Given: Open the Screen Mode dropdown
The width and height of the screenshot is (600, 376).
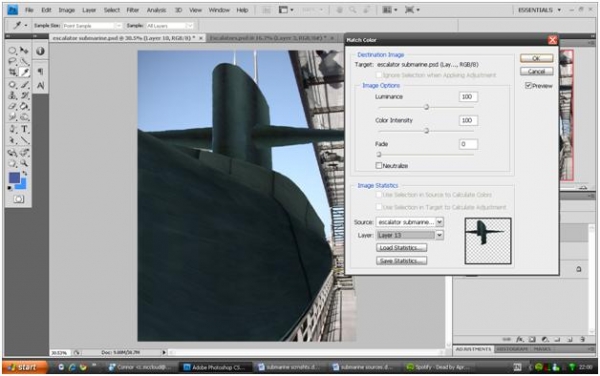Looking at the screenshot, I should coord(412,10).
